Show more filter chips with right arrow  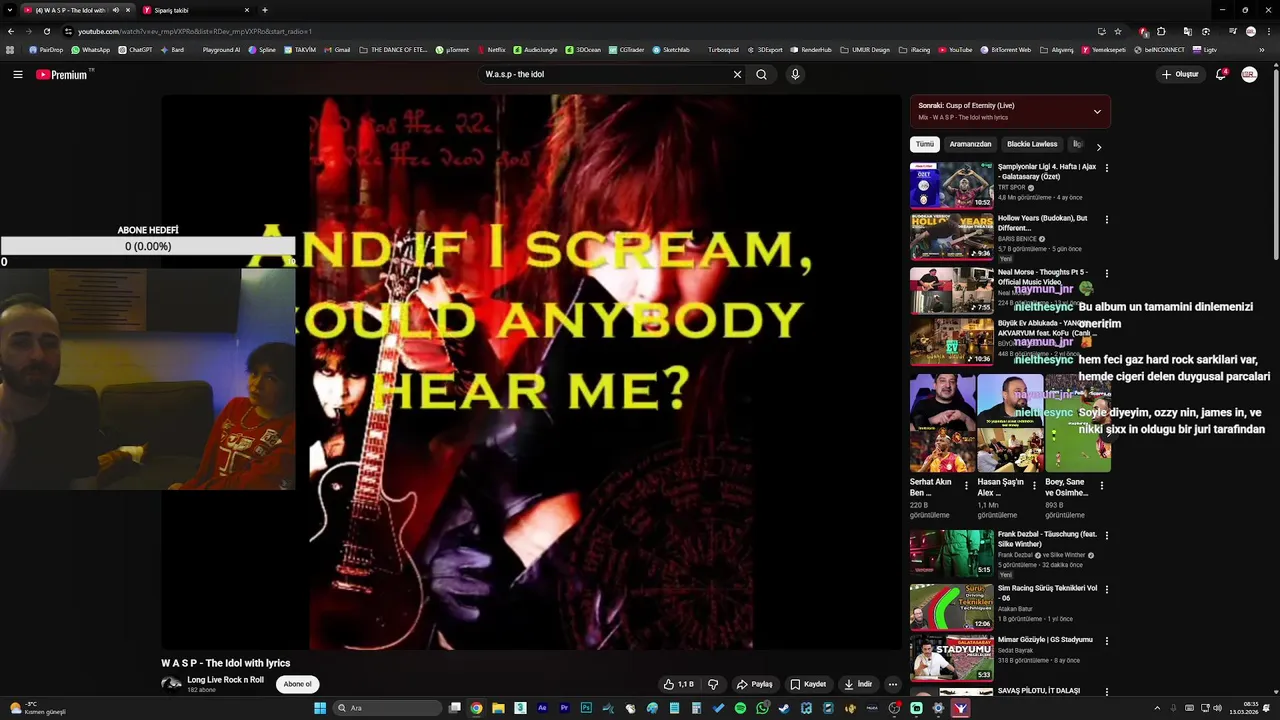[1098, 147]
